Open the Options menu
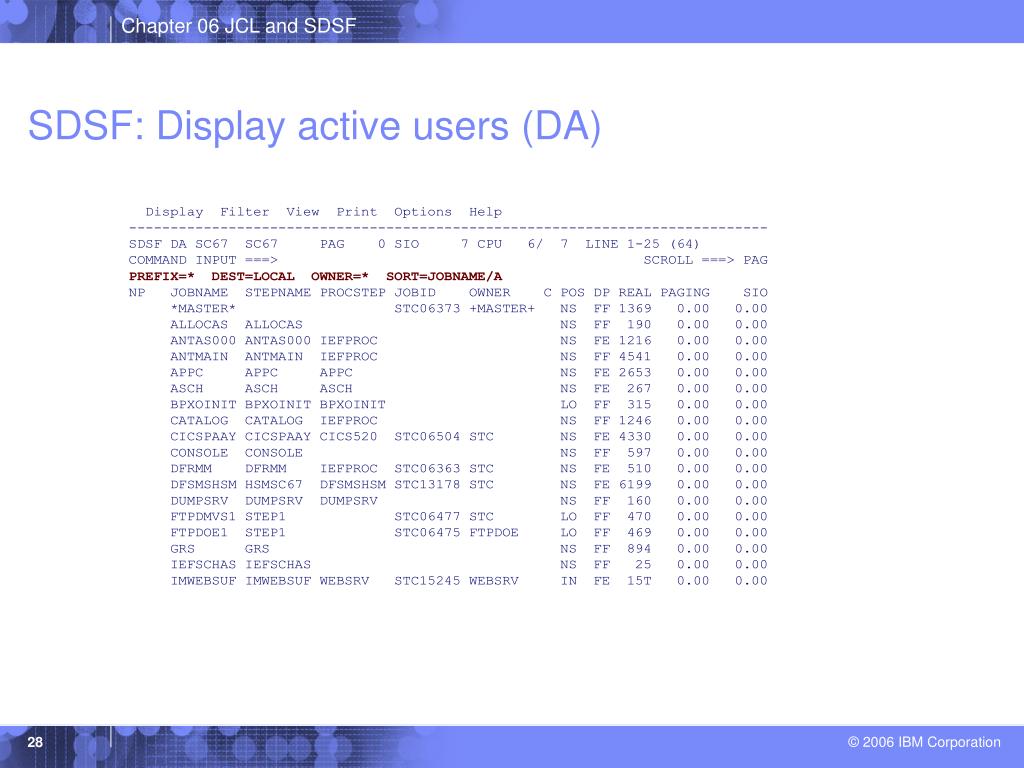This screenshot has height=768, width=1024. pos(423,212)
